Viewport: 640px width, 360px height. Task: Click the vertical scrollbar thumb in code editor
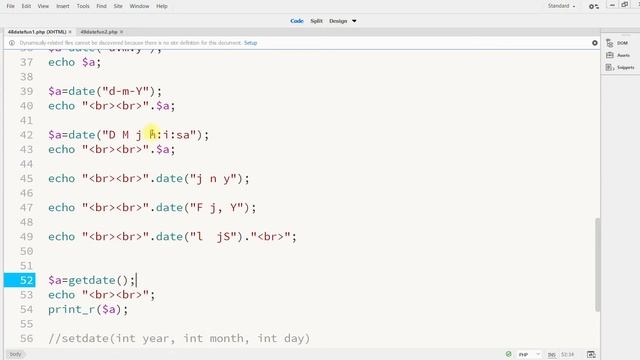coord(598,265)
